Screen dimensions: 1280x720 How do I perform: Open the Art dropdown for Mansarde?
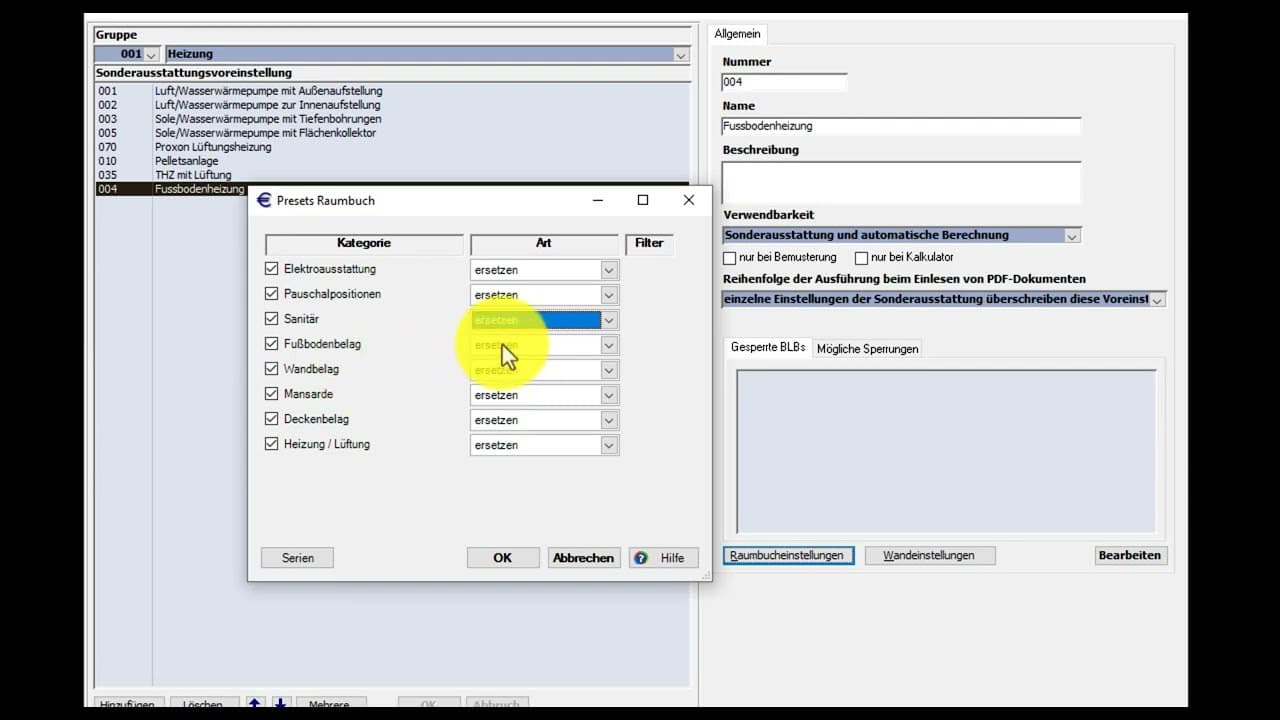609,395
